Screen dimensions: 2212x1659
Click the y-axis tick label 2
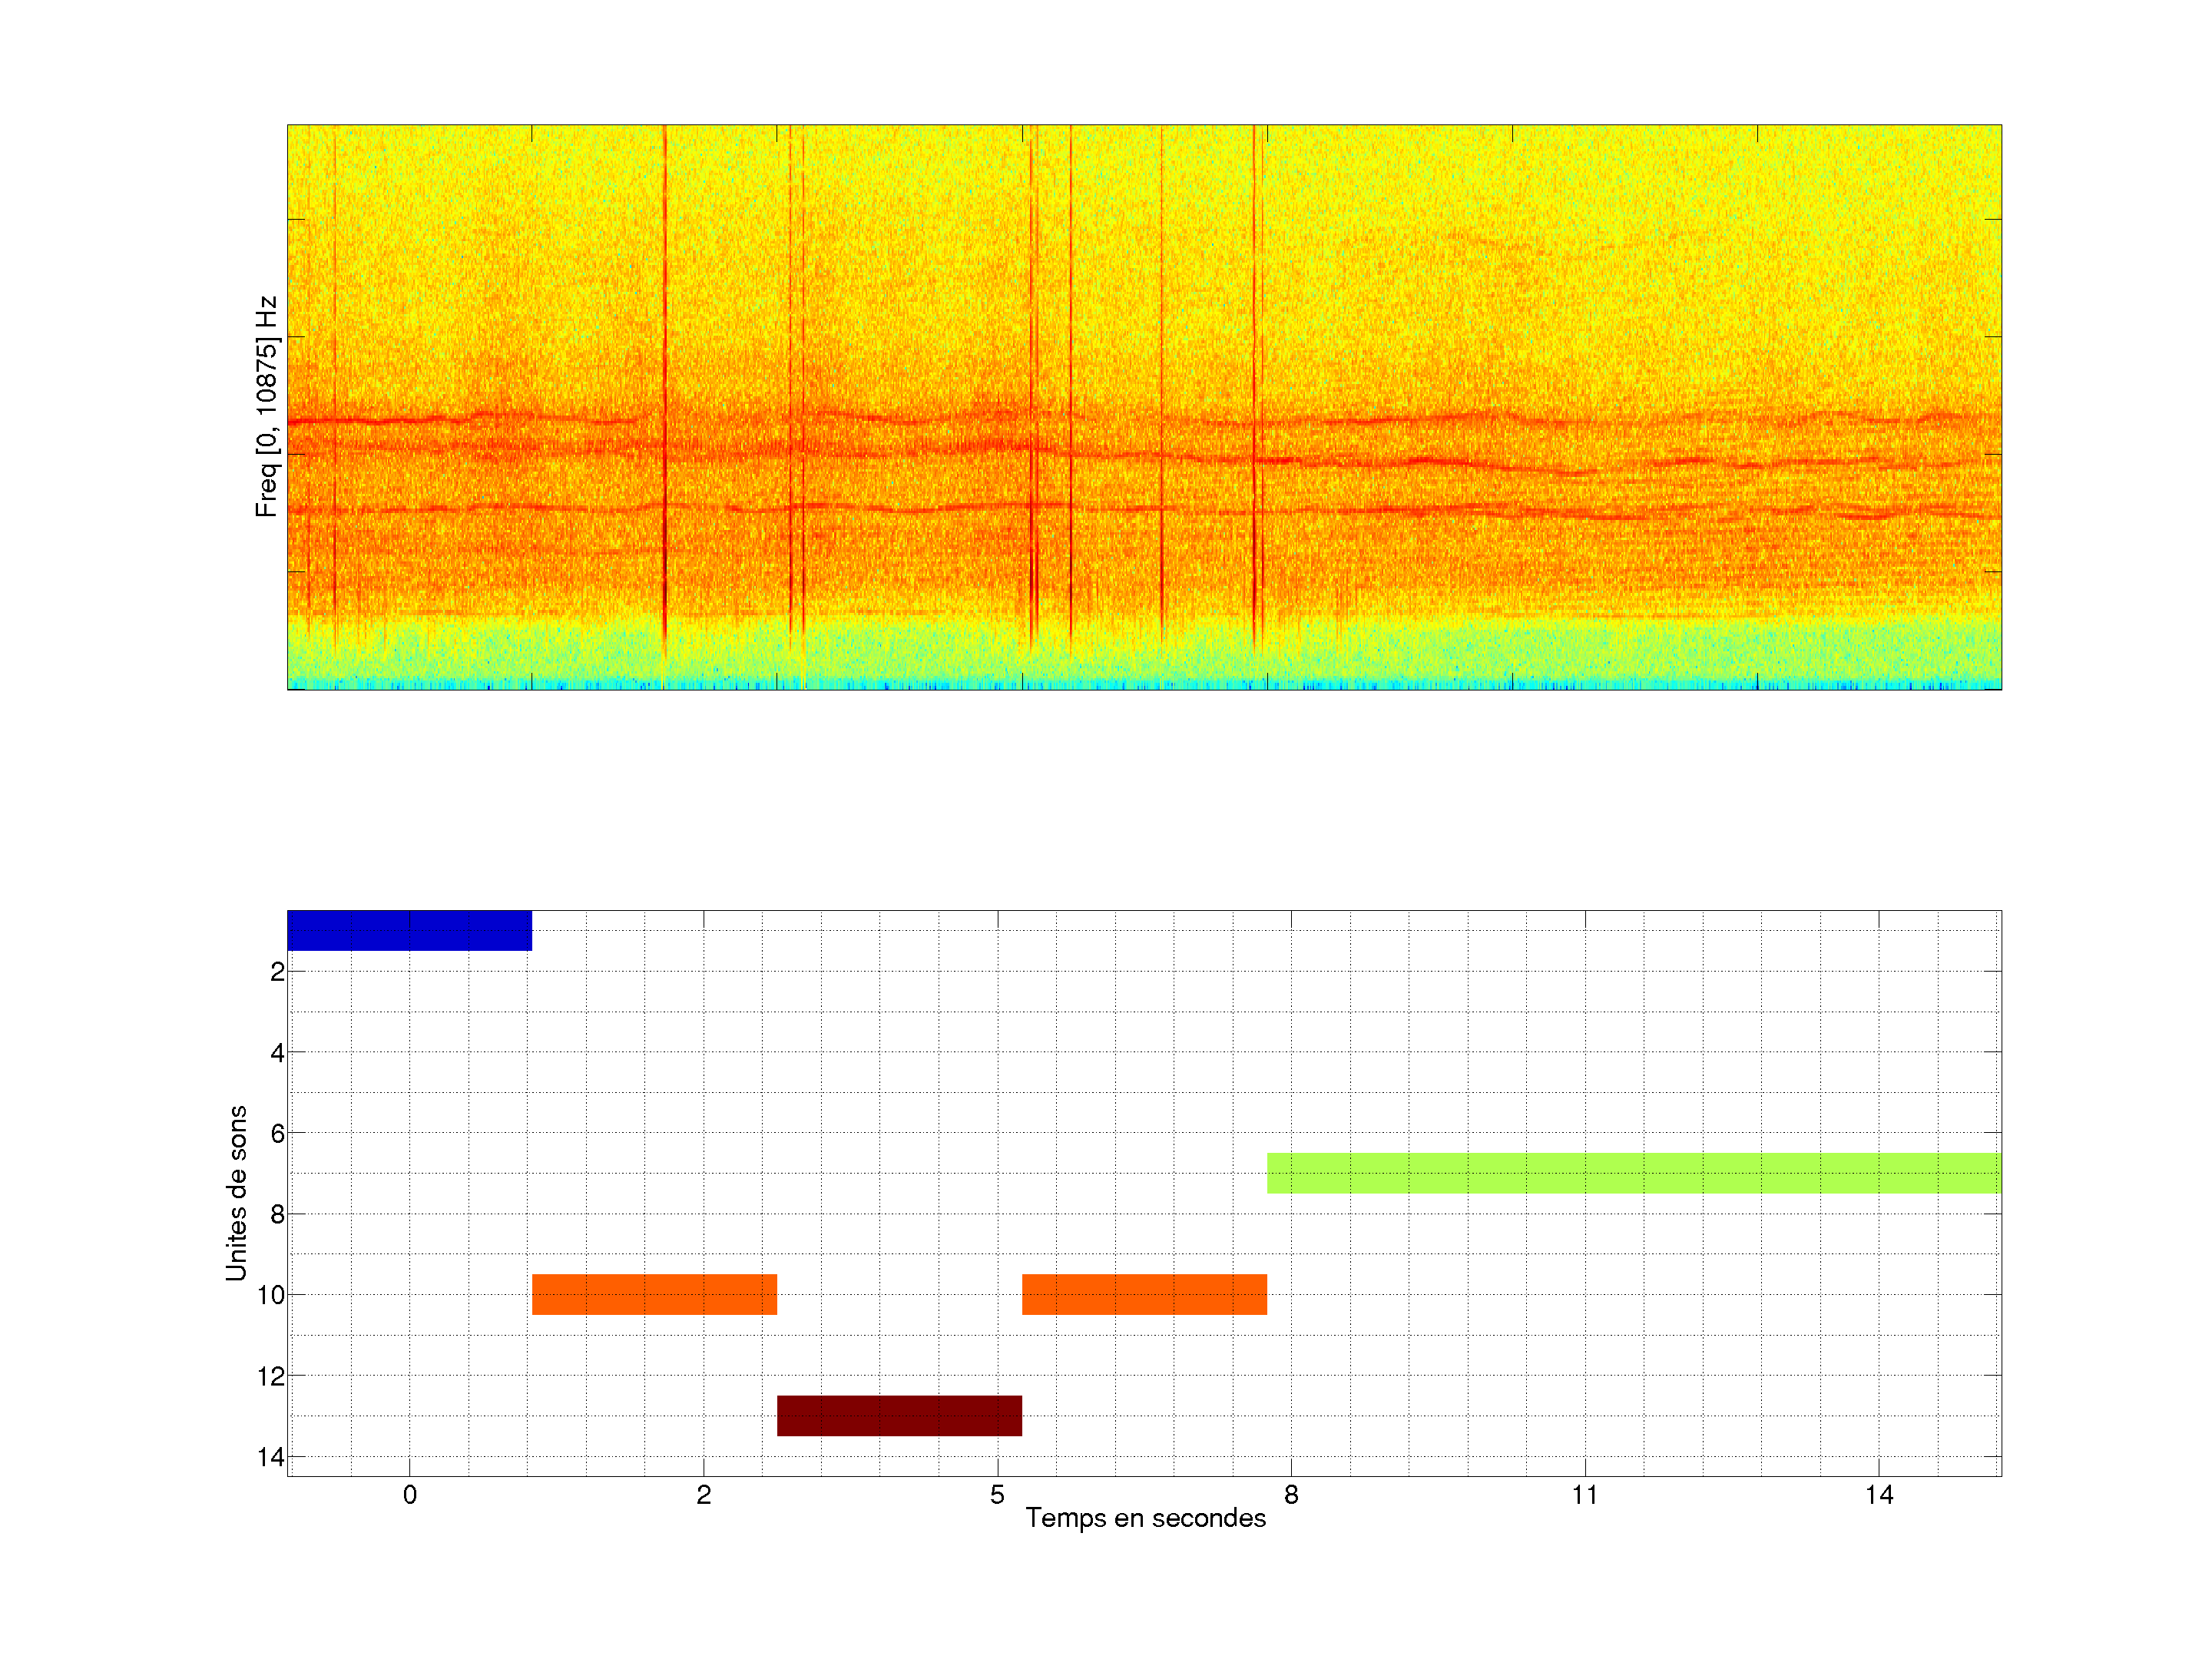click(x=277, y=972)
